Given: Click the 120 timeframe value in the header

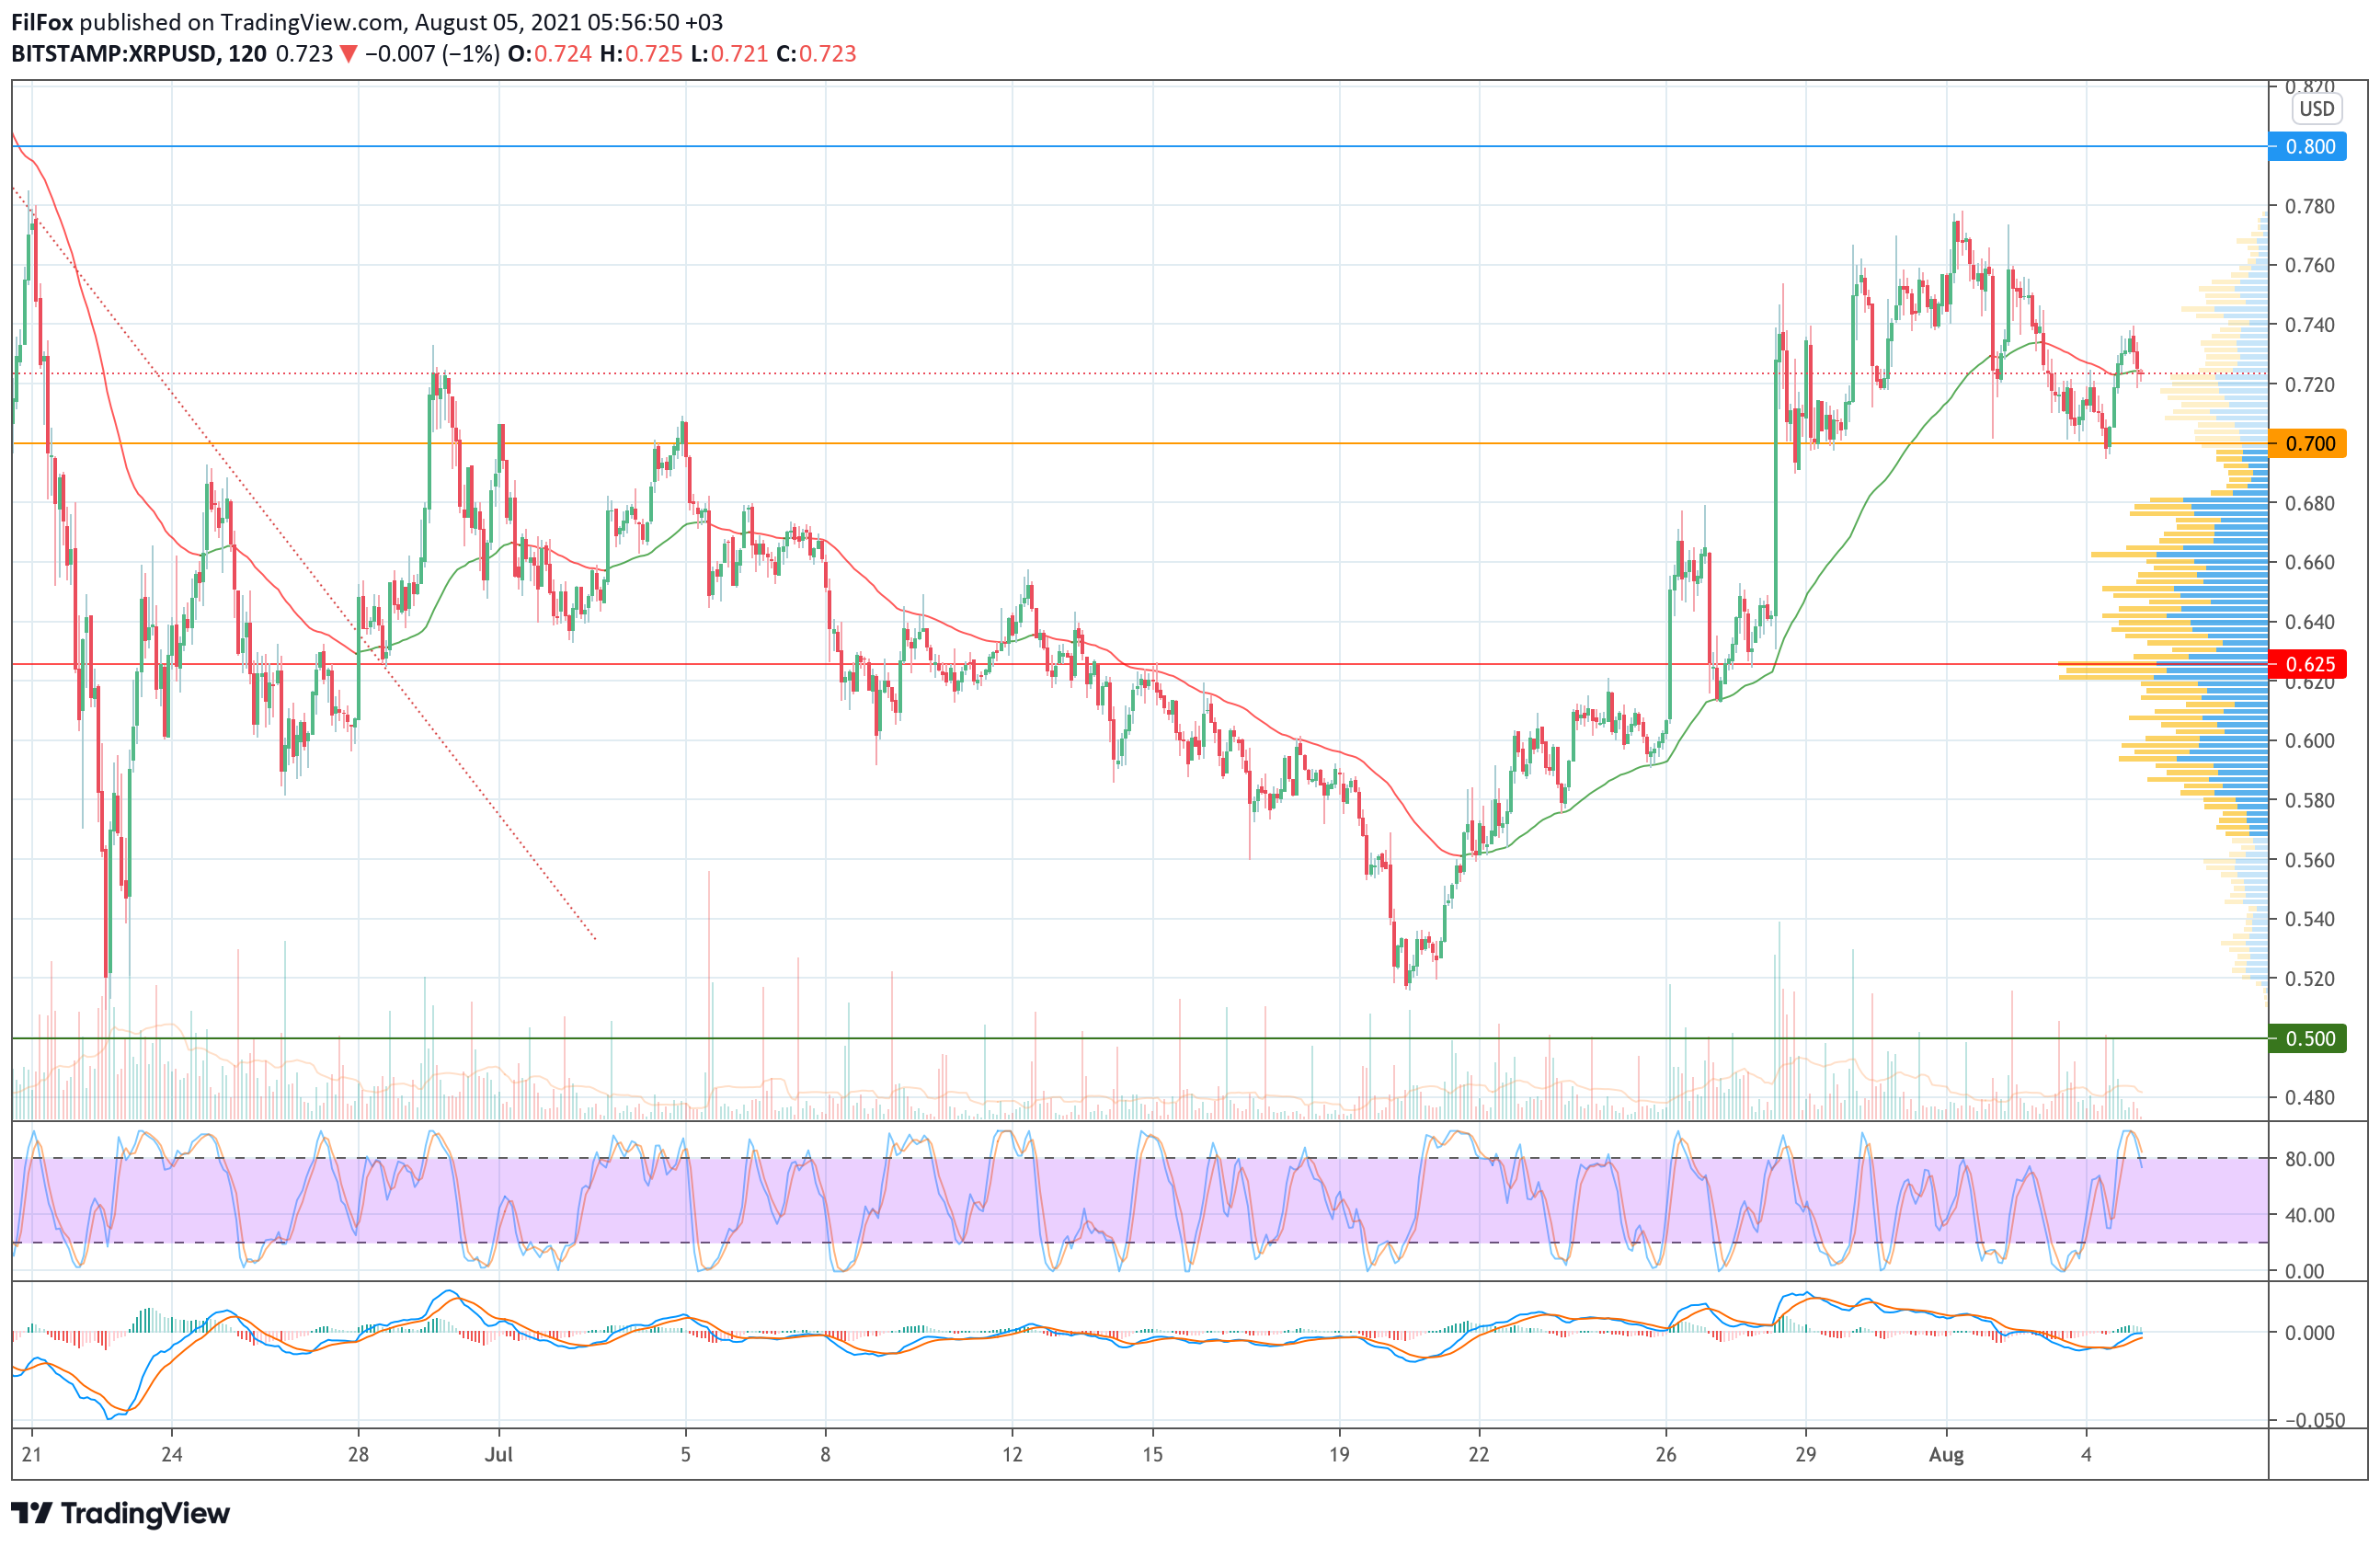Looking at the screenshot, I should pos(247,54).
